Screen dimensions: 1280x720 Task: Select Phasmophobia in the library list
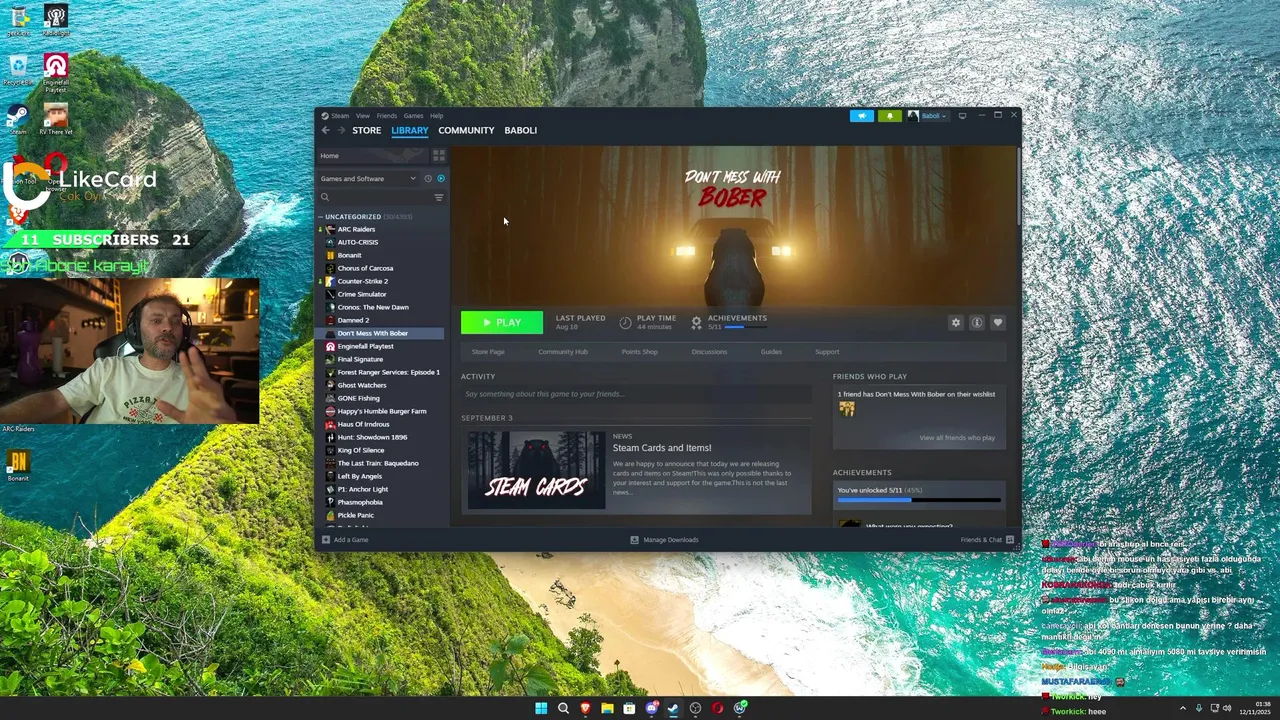click(x=360, y=502)
